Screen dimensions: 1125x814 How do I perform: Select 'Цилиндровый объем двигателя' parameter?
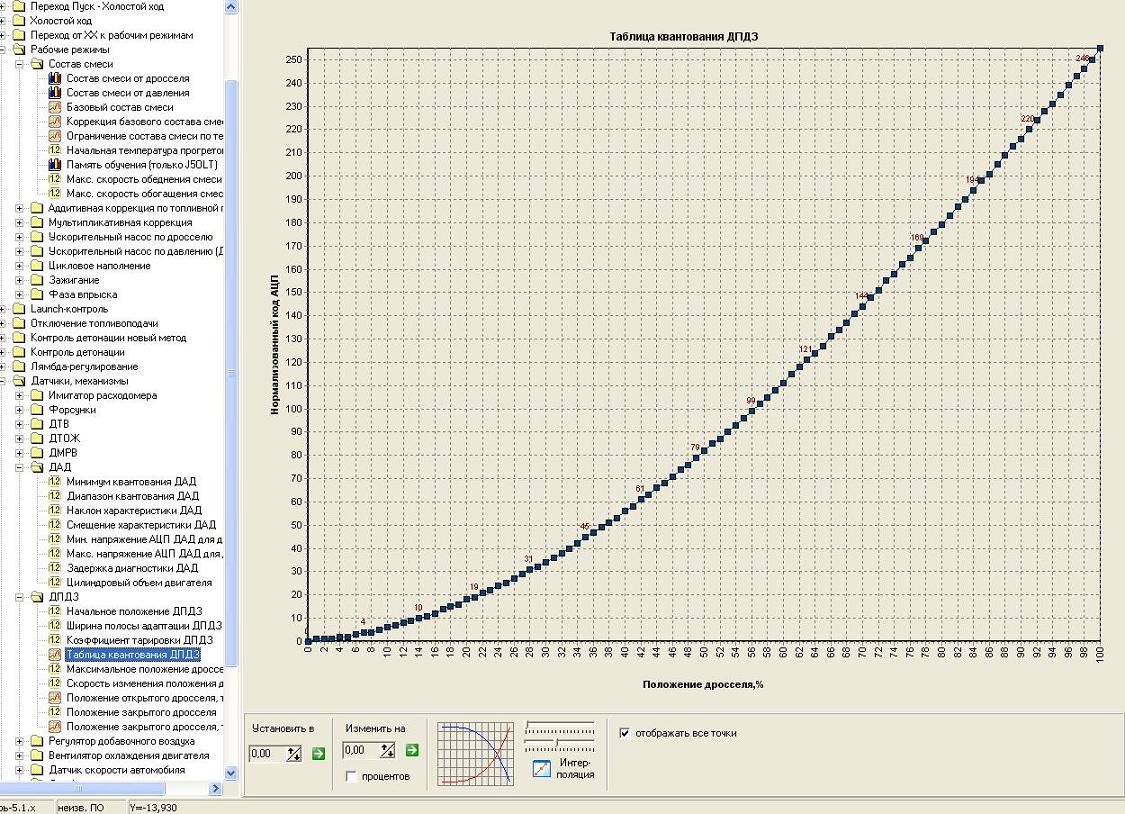click(139, 582)
